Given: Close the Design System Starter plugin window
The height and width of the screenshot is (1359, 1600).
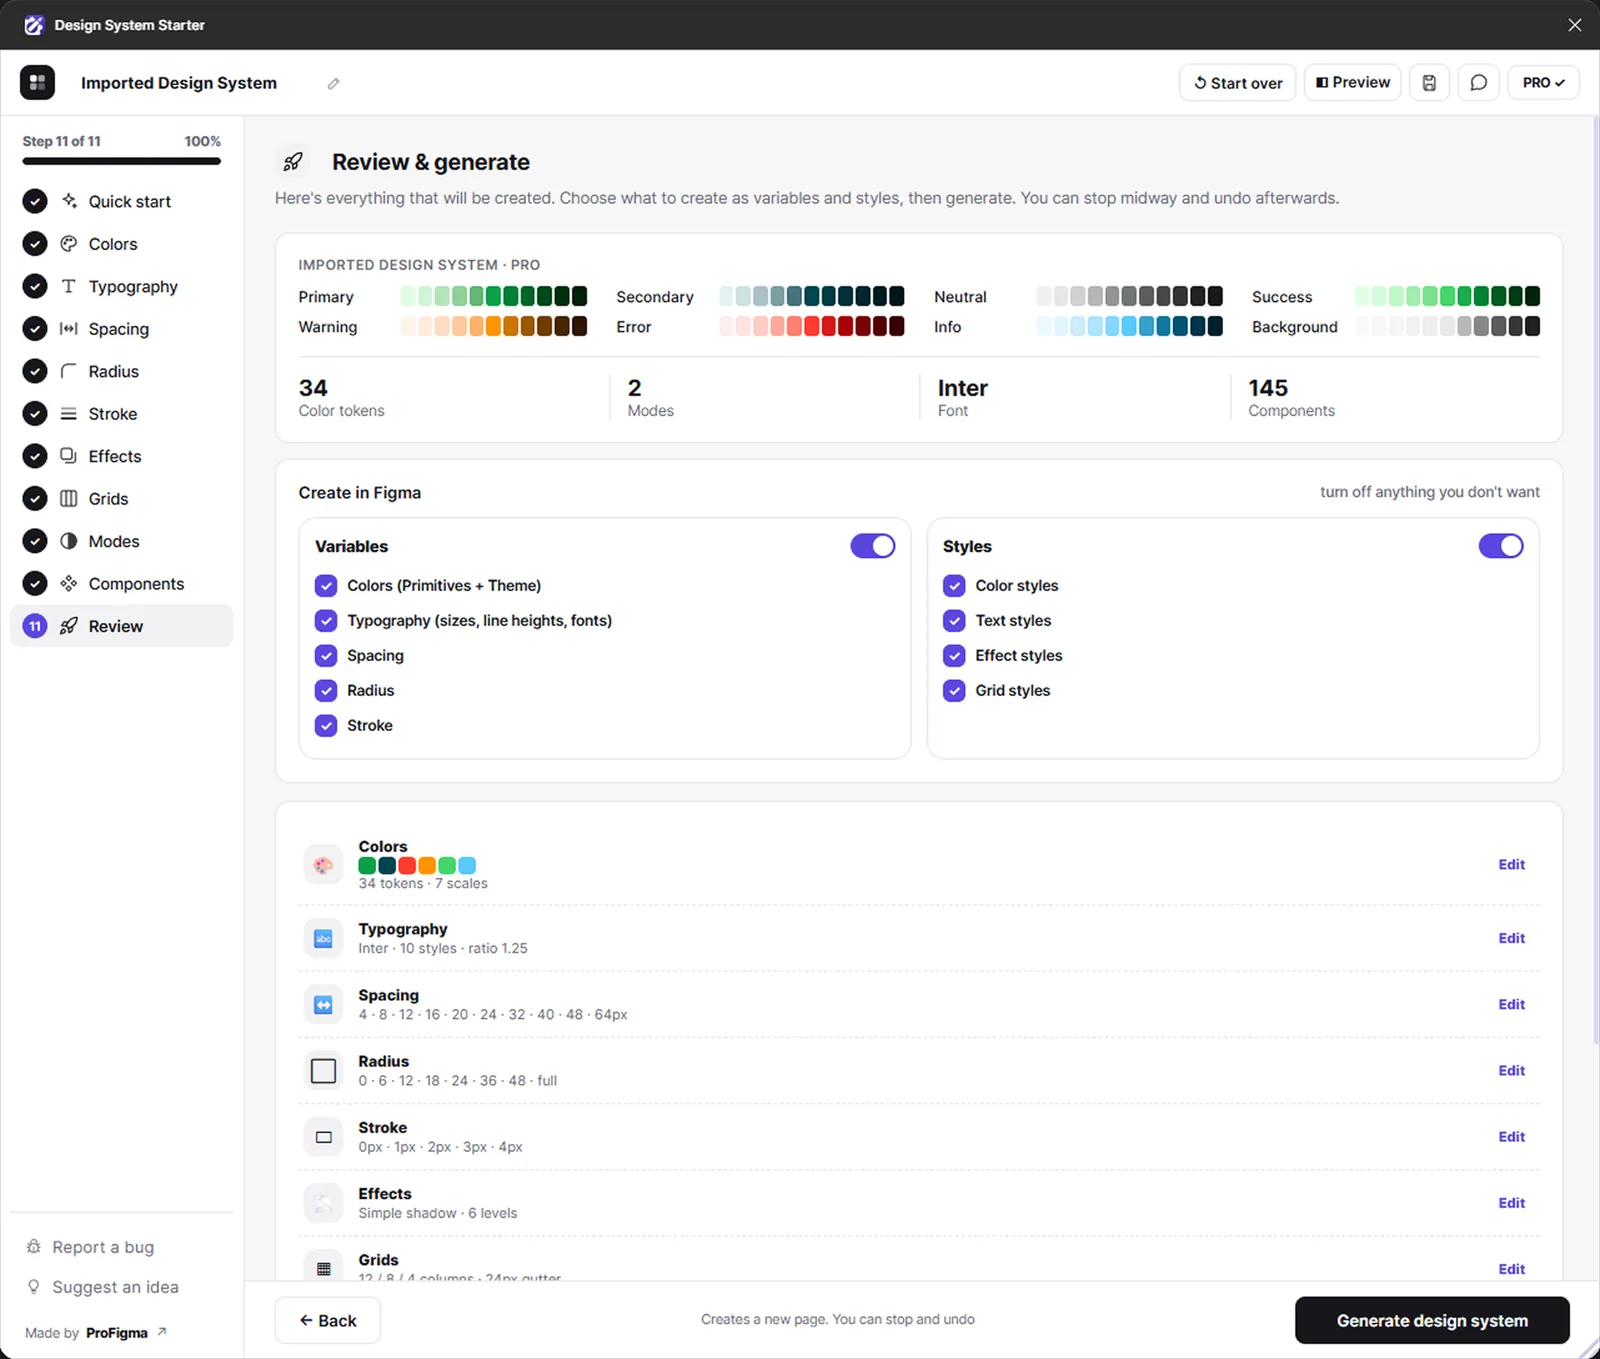Looking at the screenshot, I should pyautogui.click(x=1575, y=25).
